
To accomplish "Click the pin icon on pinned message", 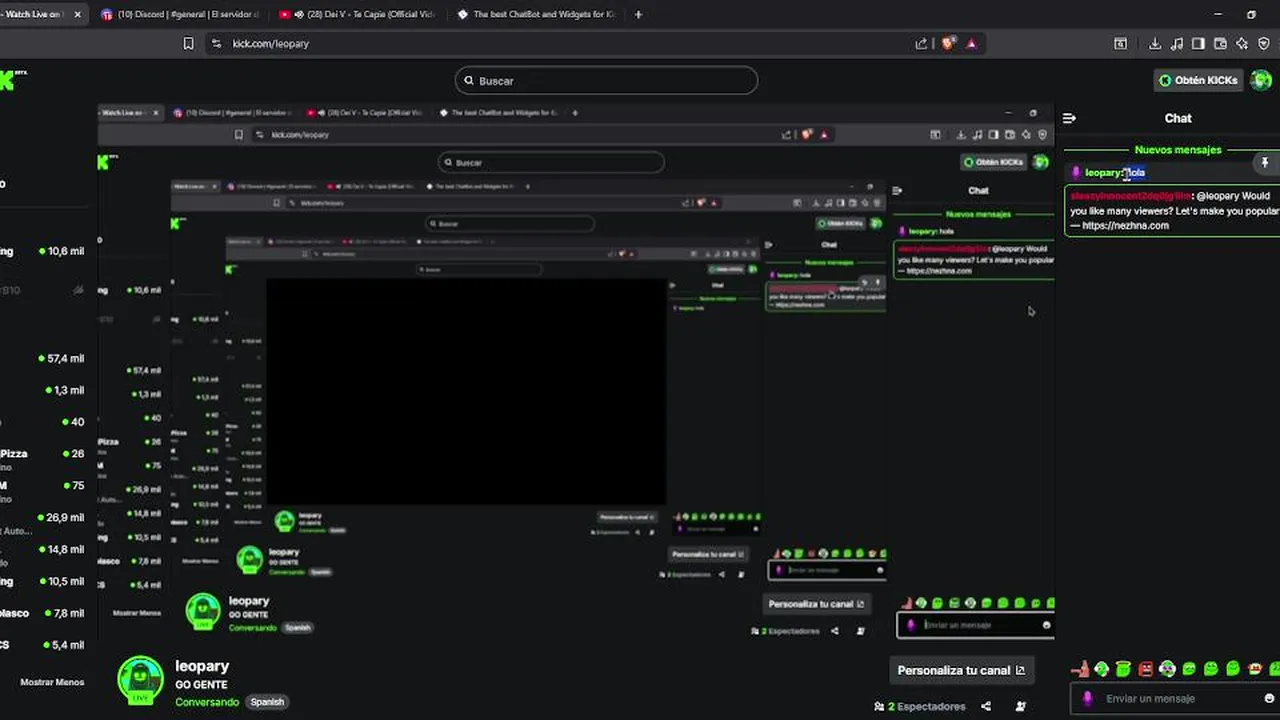I will 1264,162.
